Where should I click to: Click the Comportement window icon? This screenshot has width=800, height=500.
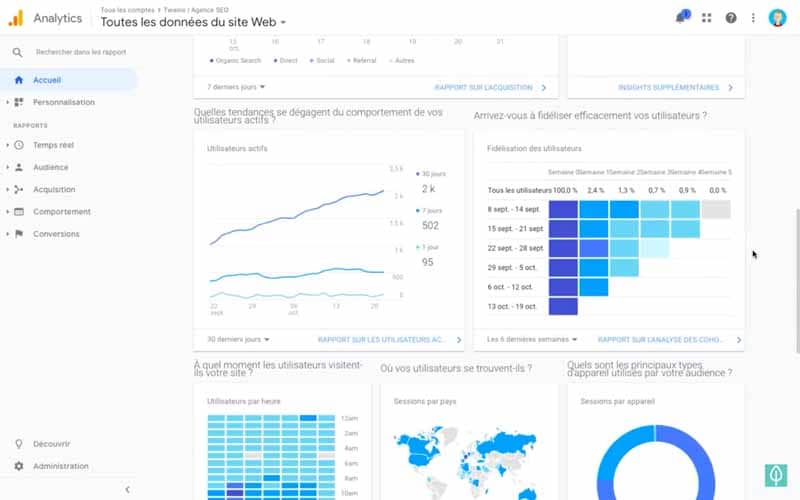coord(19,212)
